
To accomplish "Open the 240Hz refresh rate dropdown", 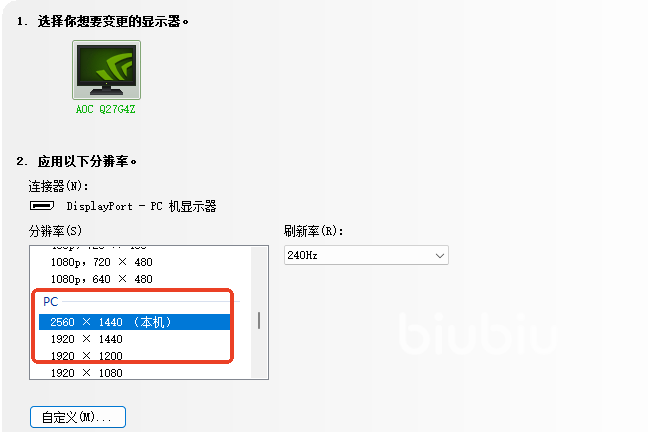I will [x=366, y=255].
